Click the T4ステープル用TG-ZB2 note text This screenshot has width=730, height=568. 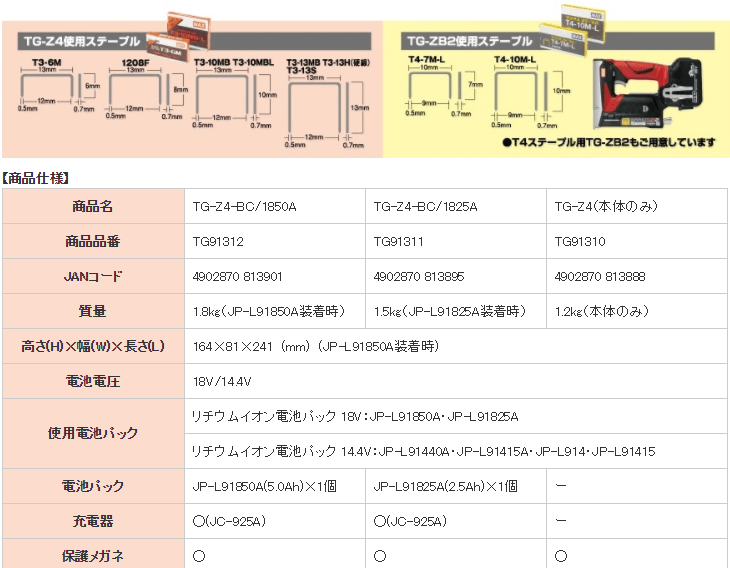coord(609,142)
